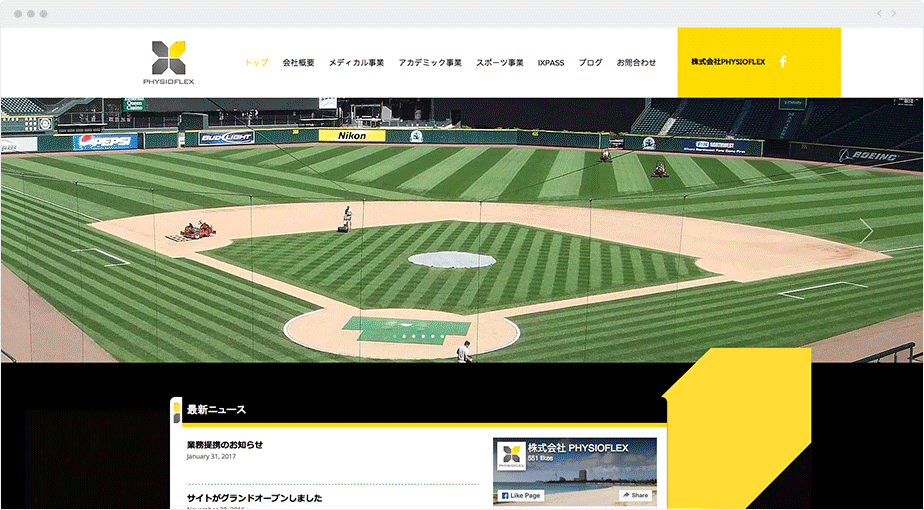The width and height of the screenshot is (924, 510).
Task: Click the browser forward chevron in the top bar
Action: coord(894,13)
